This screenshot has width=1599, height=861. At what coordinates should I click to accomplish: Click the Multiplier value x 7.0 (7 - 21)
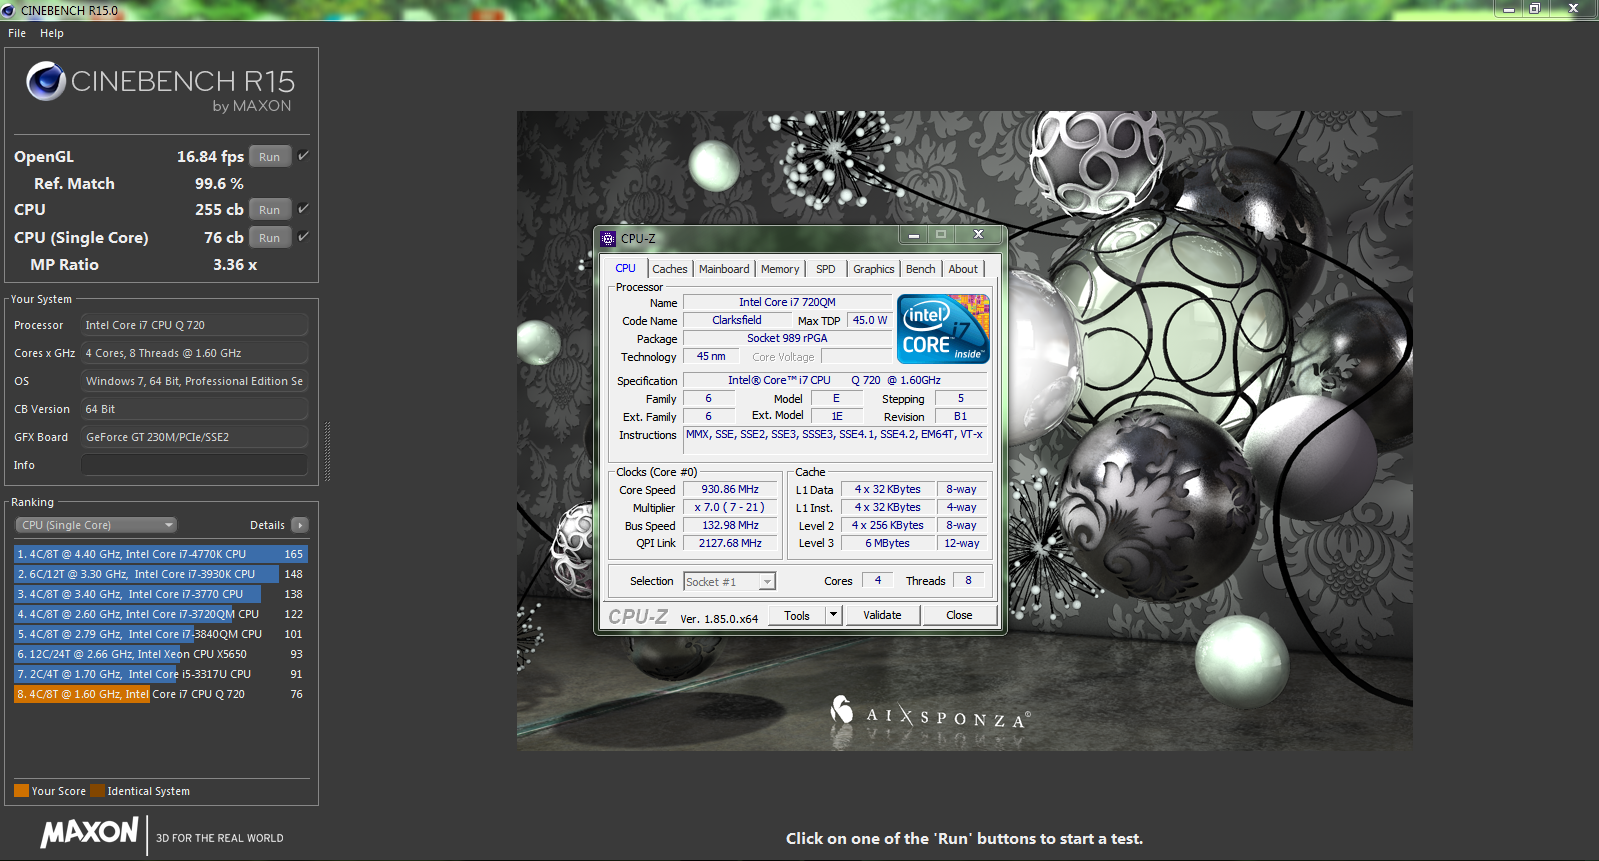pos(730,508)
